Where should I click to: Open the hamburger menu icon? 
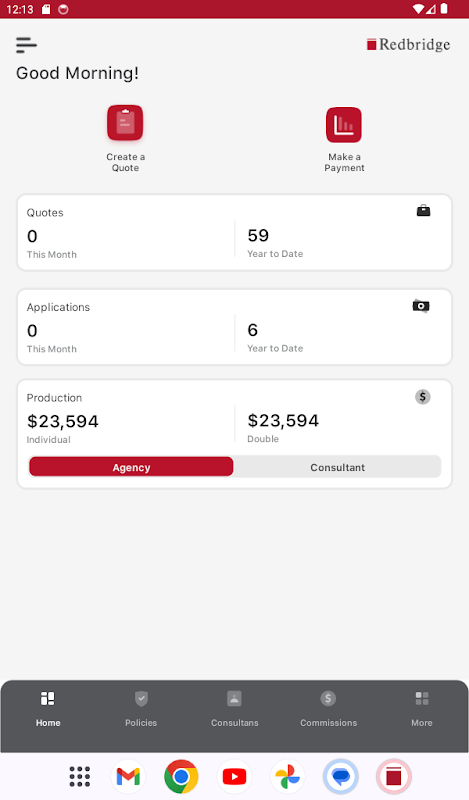[26, 45]
